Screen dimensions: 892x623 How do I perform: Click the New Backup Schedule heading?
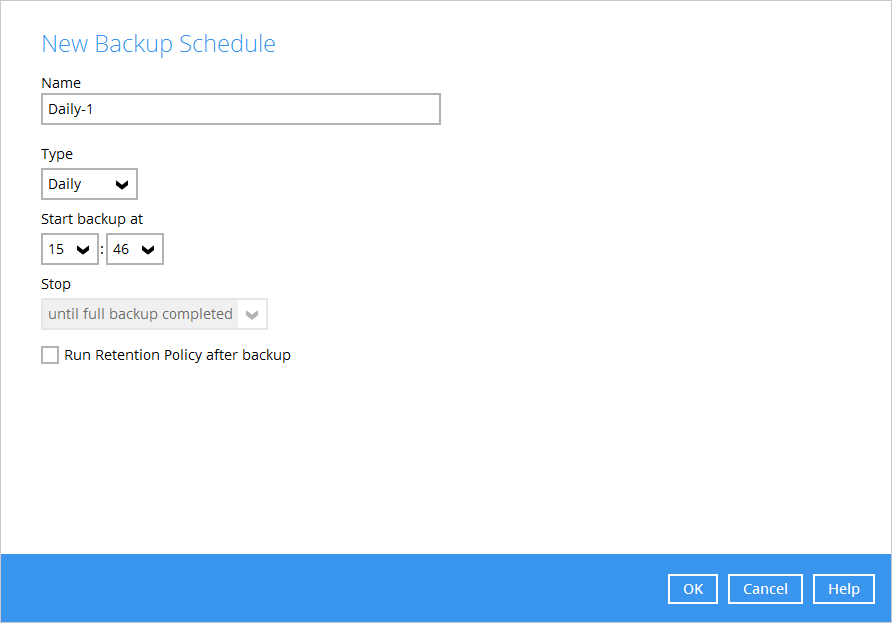(159, 44)
